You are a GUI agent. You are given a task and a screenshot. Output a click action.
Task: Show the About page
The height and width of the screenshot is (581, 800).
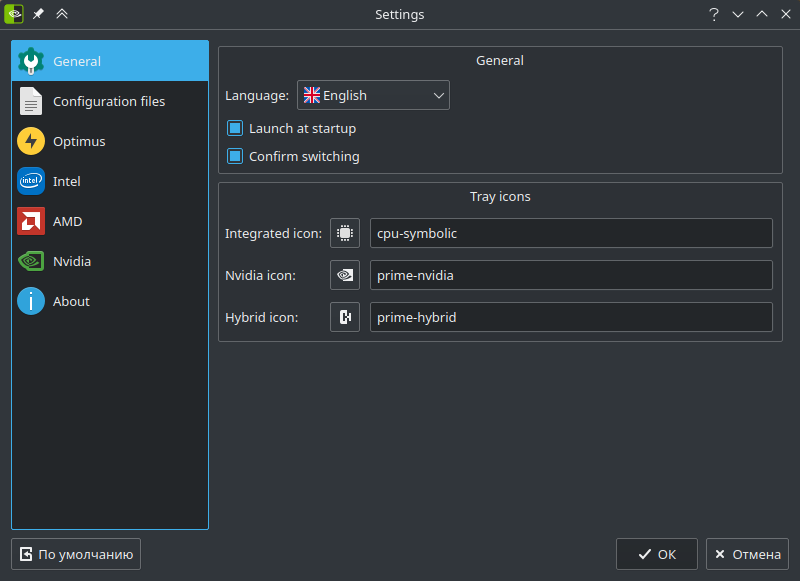(110, 301)
